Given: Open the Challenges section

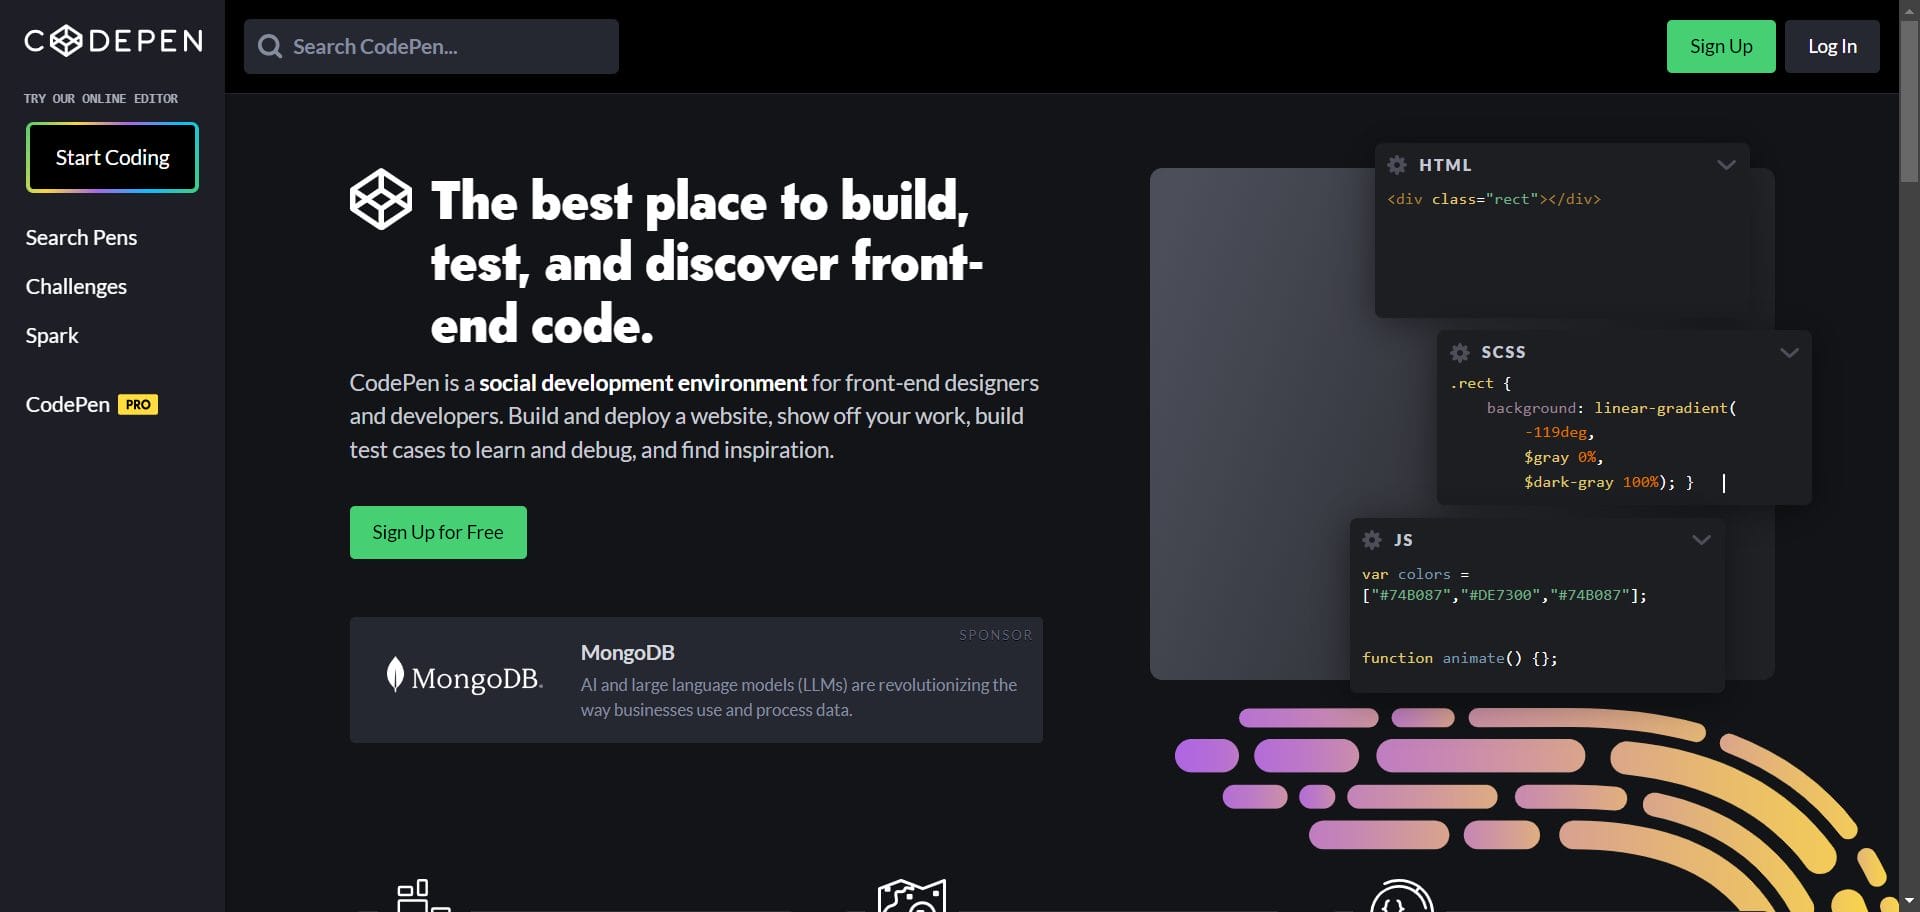Looking at the screenshot, I should (75, 286).
